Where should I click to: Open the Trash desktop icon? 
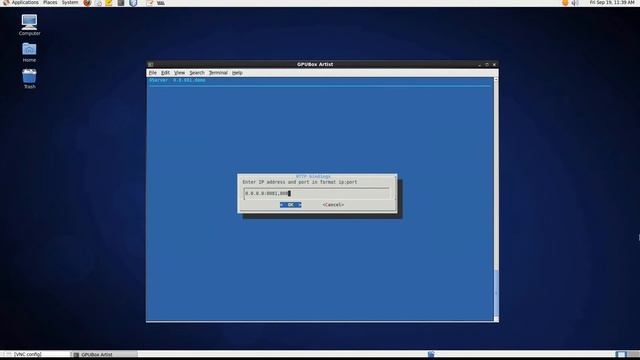click(29, 78)
